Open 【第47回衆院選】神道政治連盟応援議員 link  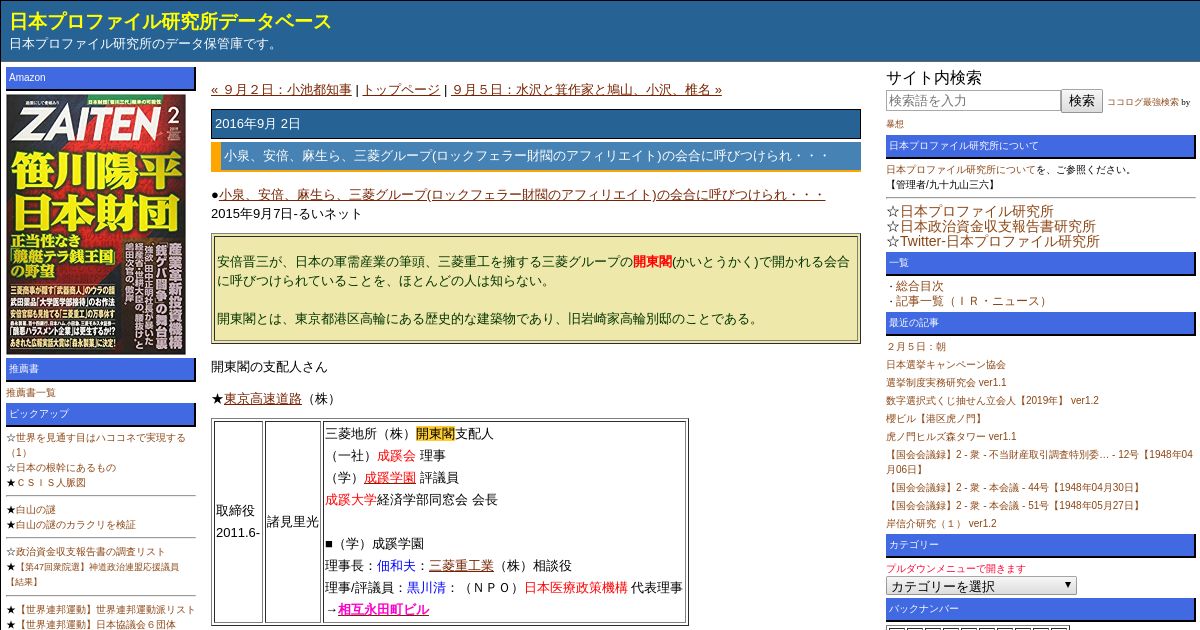click(x=92, y=574)
